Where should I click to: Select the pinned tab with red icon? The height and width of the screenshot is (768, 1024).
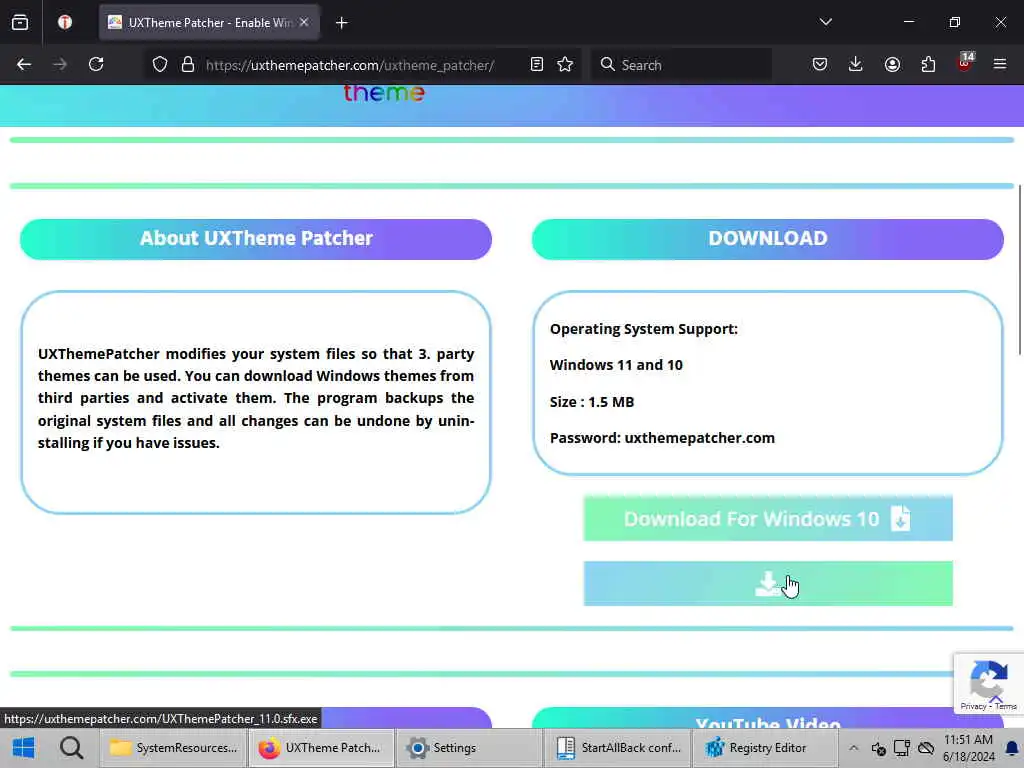65,23
